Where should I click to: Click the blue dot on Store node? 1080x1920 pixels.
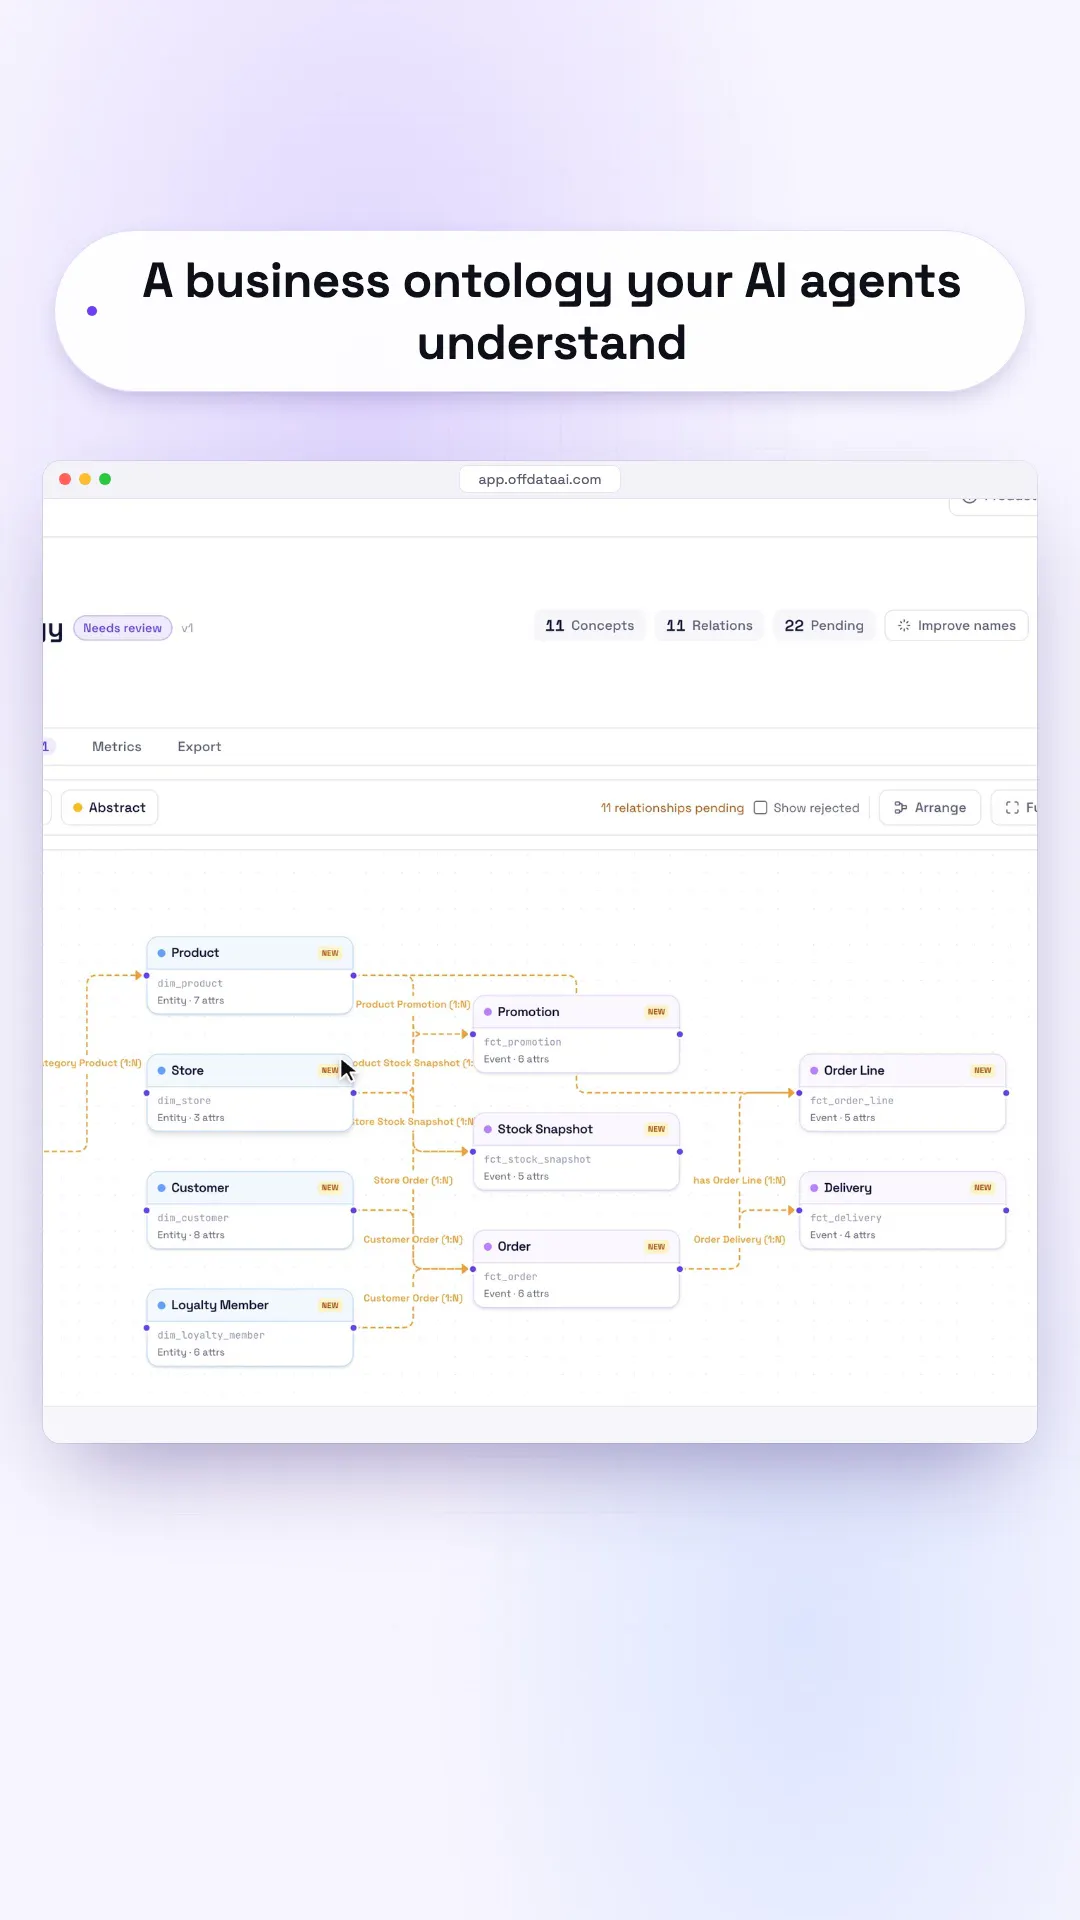pos(162,1071)
